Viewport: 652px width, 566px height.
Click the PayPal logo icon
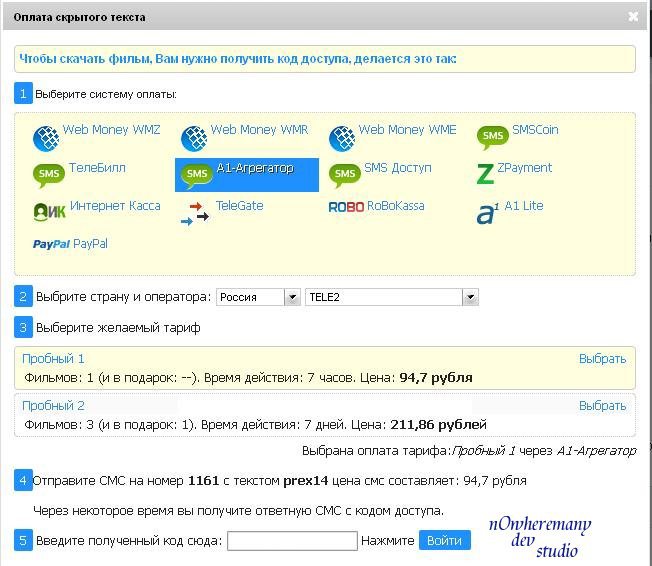51,244
